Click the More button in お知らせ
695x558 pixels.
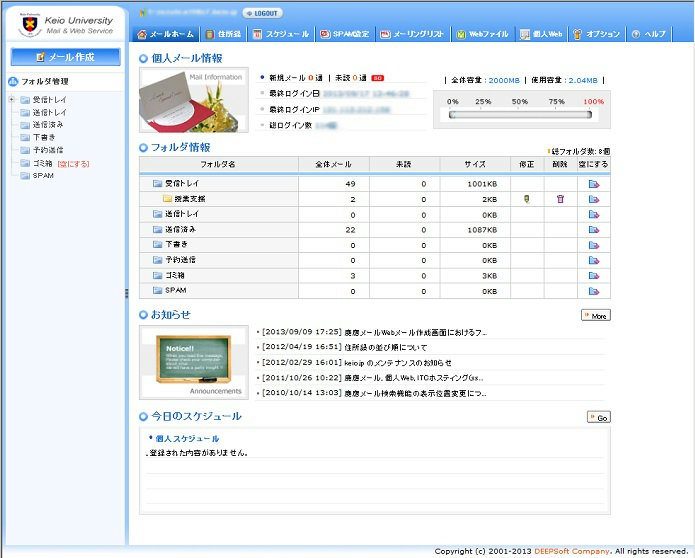tap(595, 315)
